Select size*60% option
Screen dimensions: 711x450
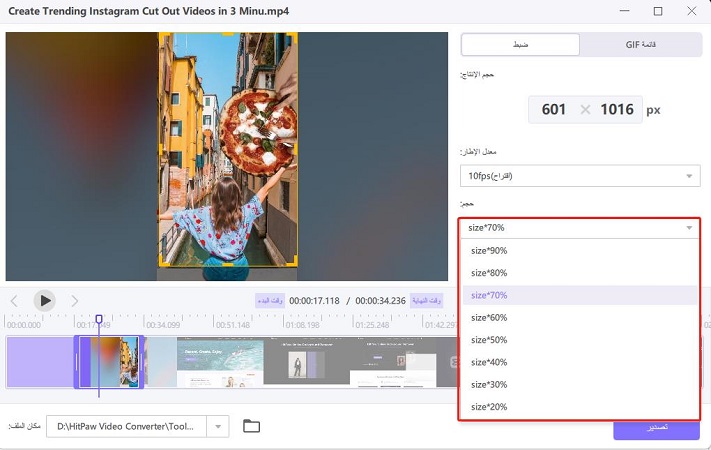[x=580, y=318]
